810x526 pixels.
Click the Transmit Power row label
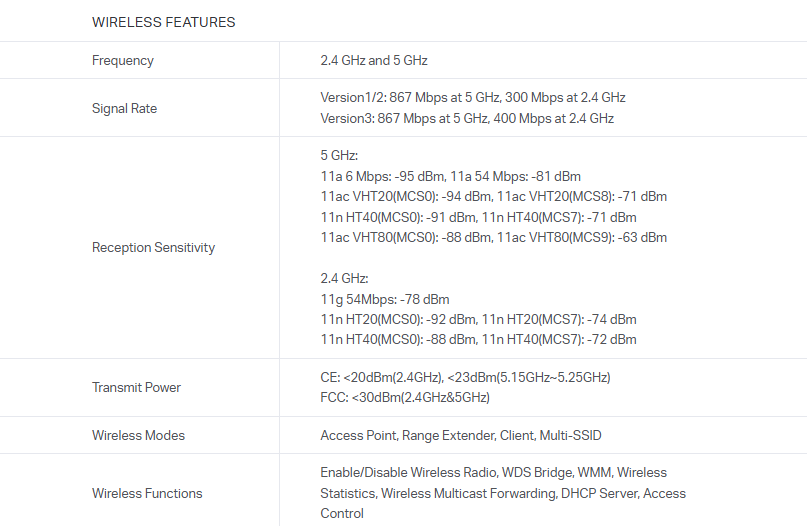(137, 387)
